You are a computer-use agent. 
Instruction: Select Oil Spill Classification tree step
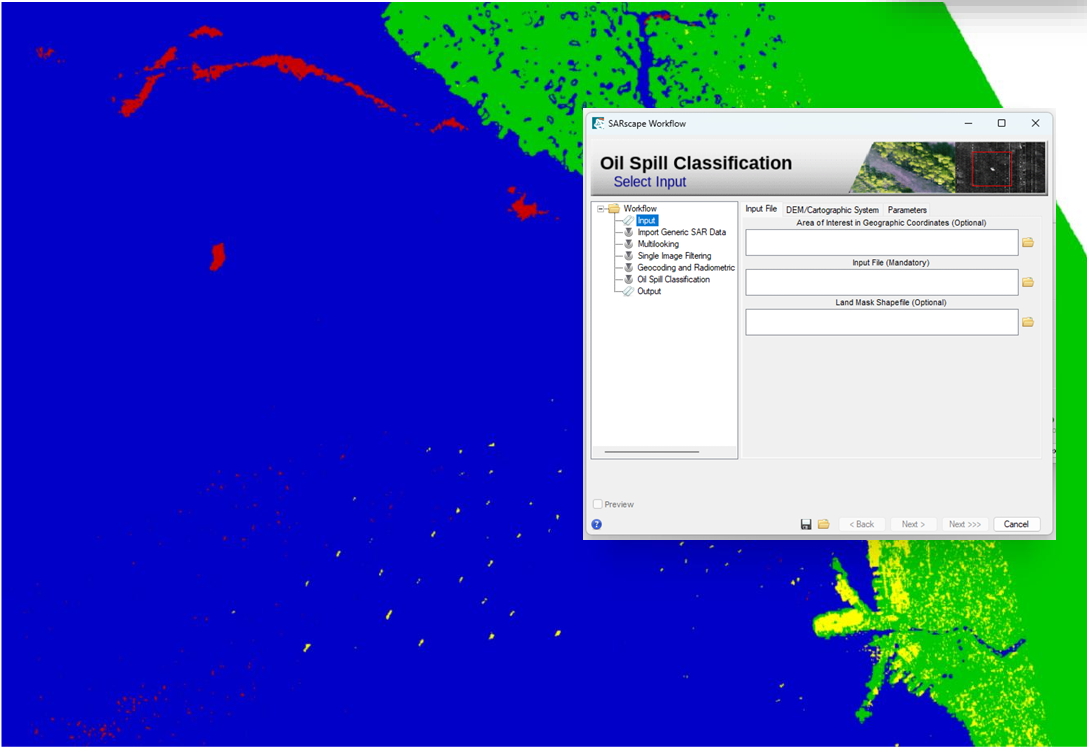673,279
